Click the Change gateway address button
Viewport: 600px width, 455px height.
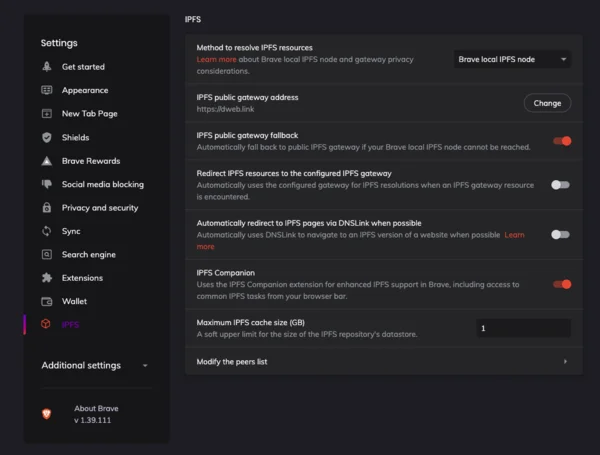pyautogui.click(x=547, y=103)
